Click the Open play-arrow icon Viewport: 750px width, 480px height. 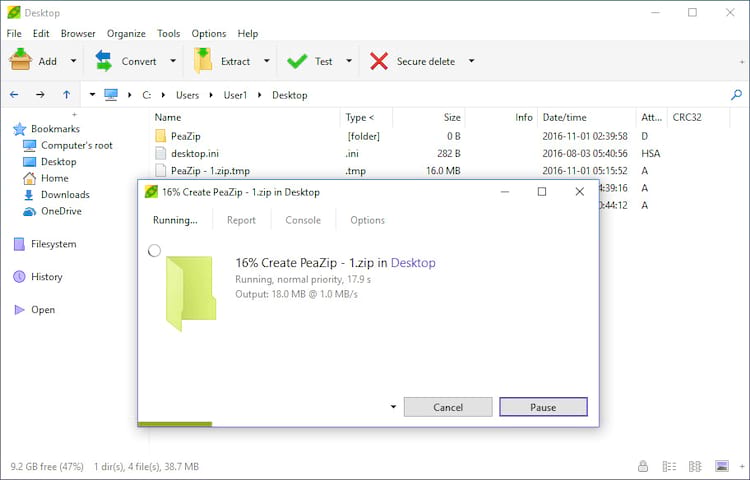click(19, 310)
